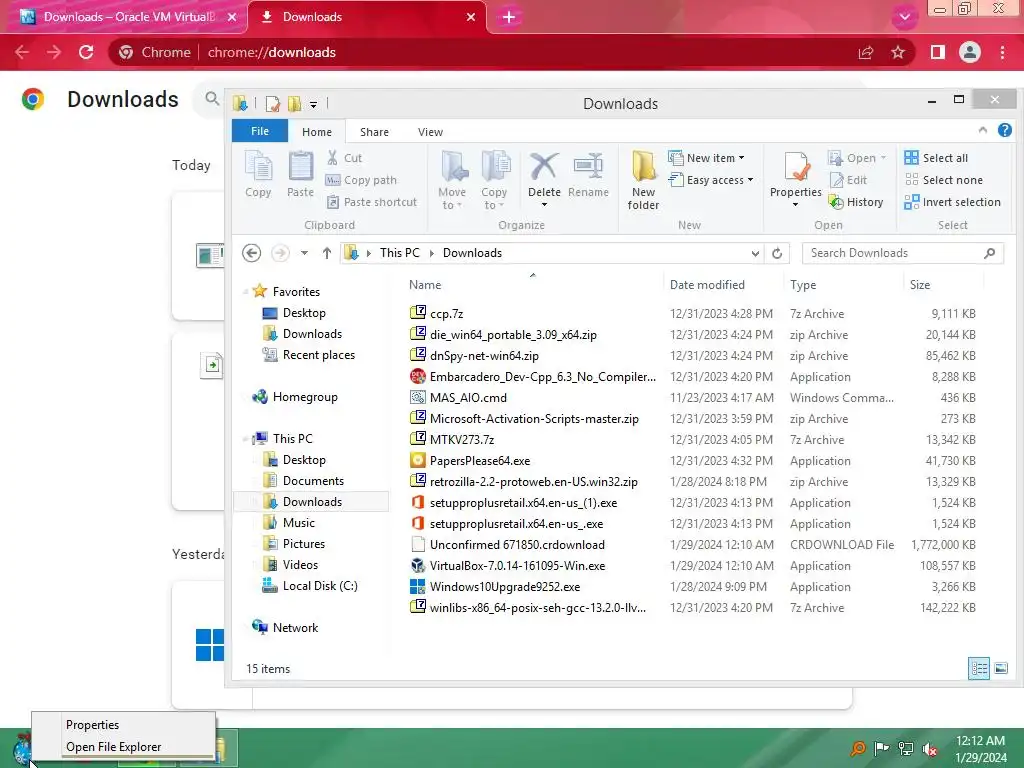Open the Delete options dropdown arrow
The height and width of the screenshot is (768, 1024).
pyautogui.click(x=544, y=205)
